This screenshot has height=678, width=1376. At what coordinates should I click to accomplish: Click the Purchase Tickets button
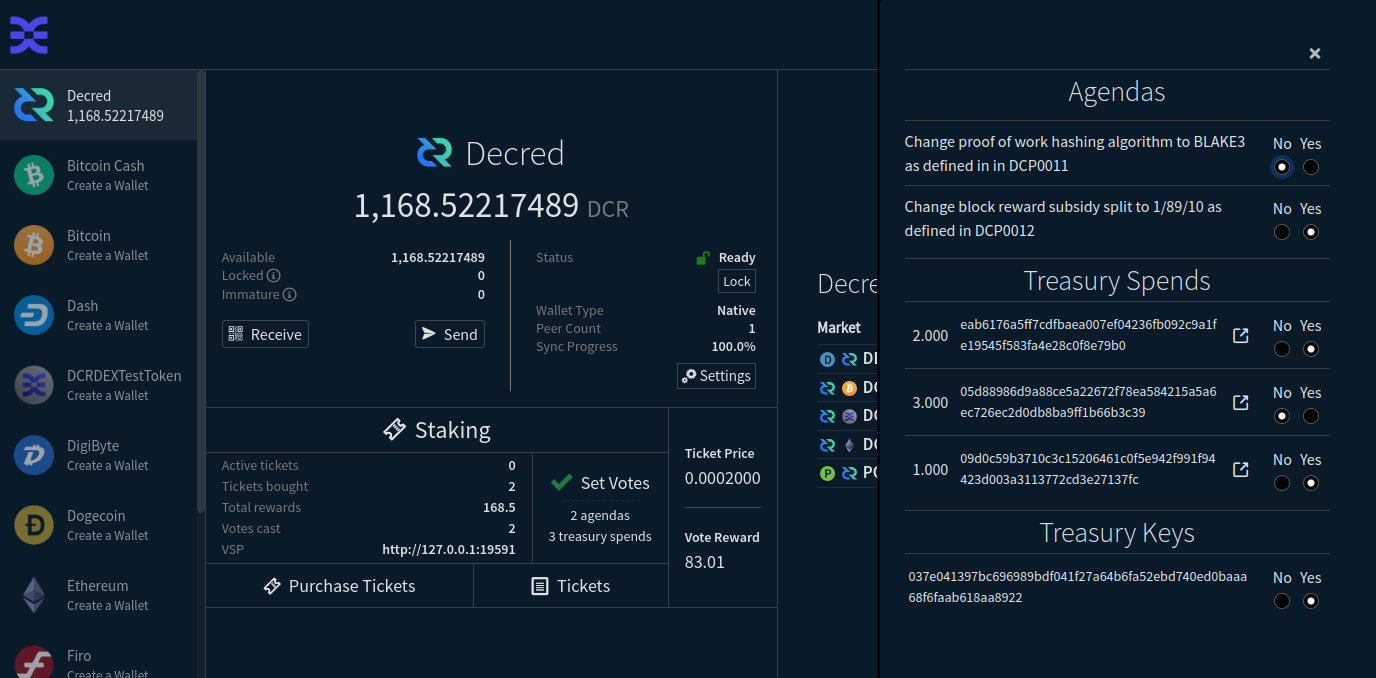tap(339, 585)
